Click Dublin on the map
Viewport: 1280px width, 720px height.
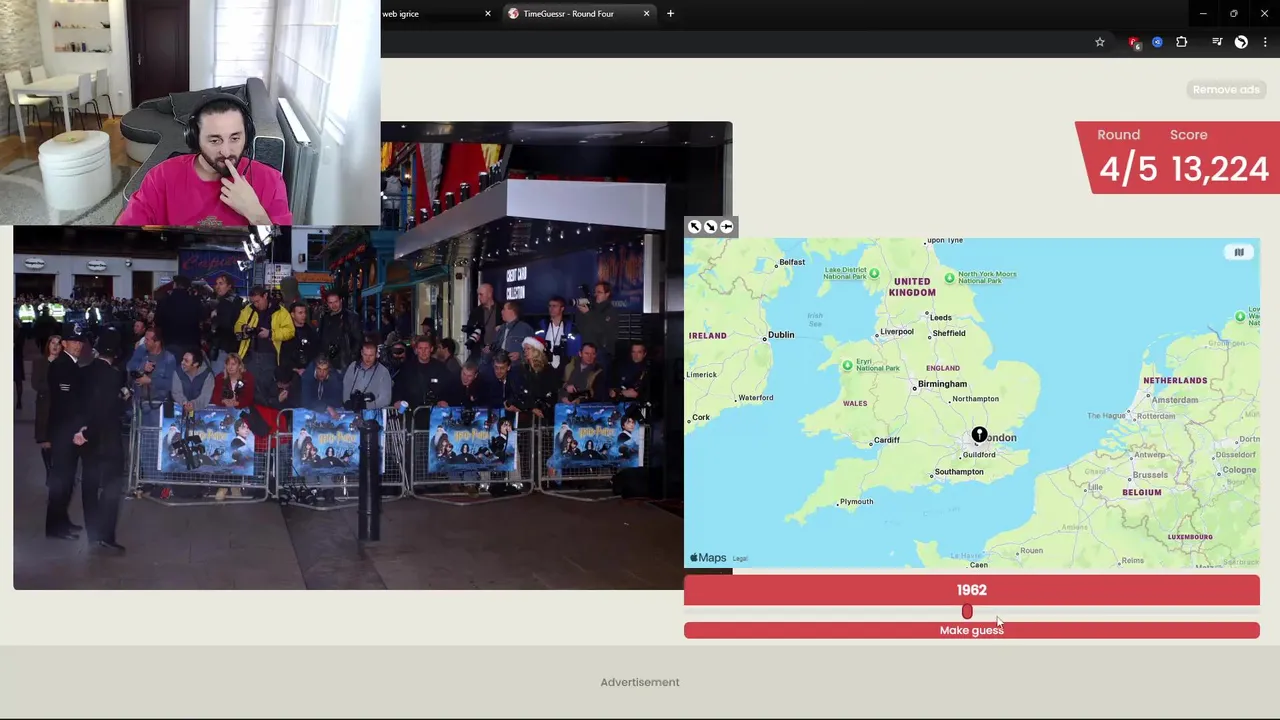pos(780,335)
